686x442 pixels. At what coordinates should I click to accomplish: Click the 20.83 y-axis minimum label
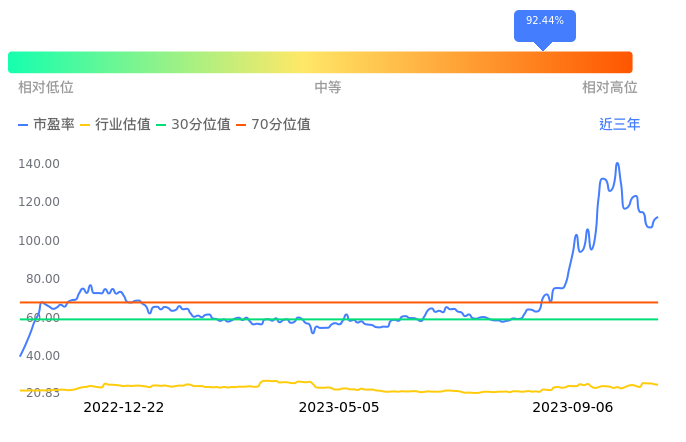click(42, 393)
